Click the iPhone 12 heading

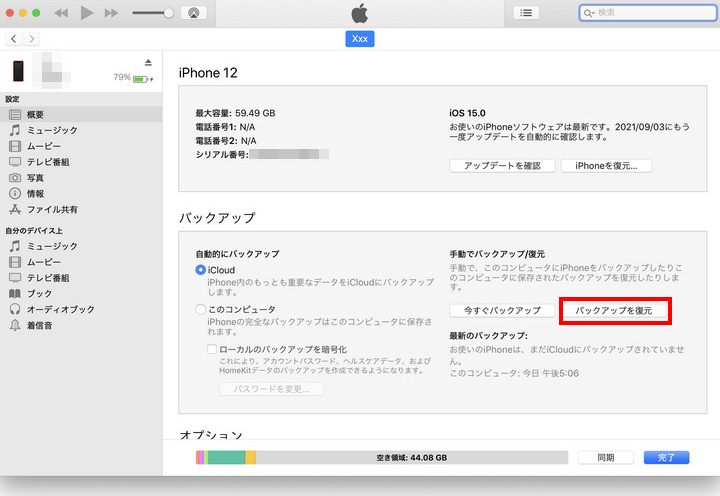pos(208,73)
